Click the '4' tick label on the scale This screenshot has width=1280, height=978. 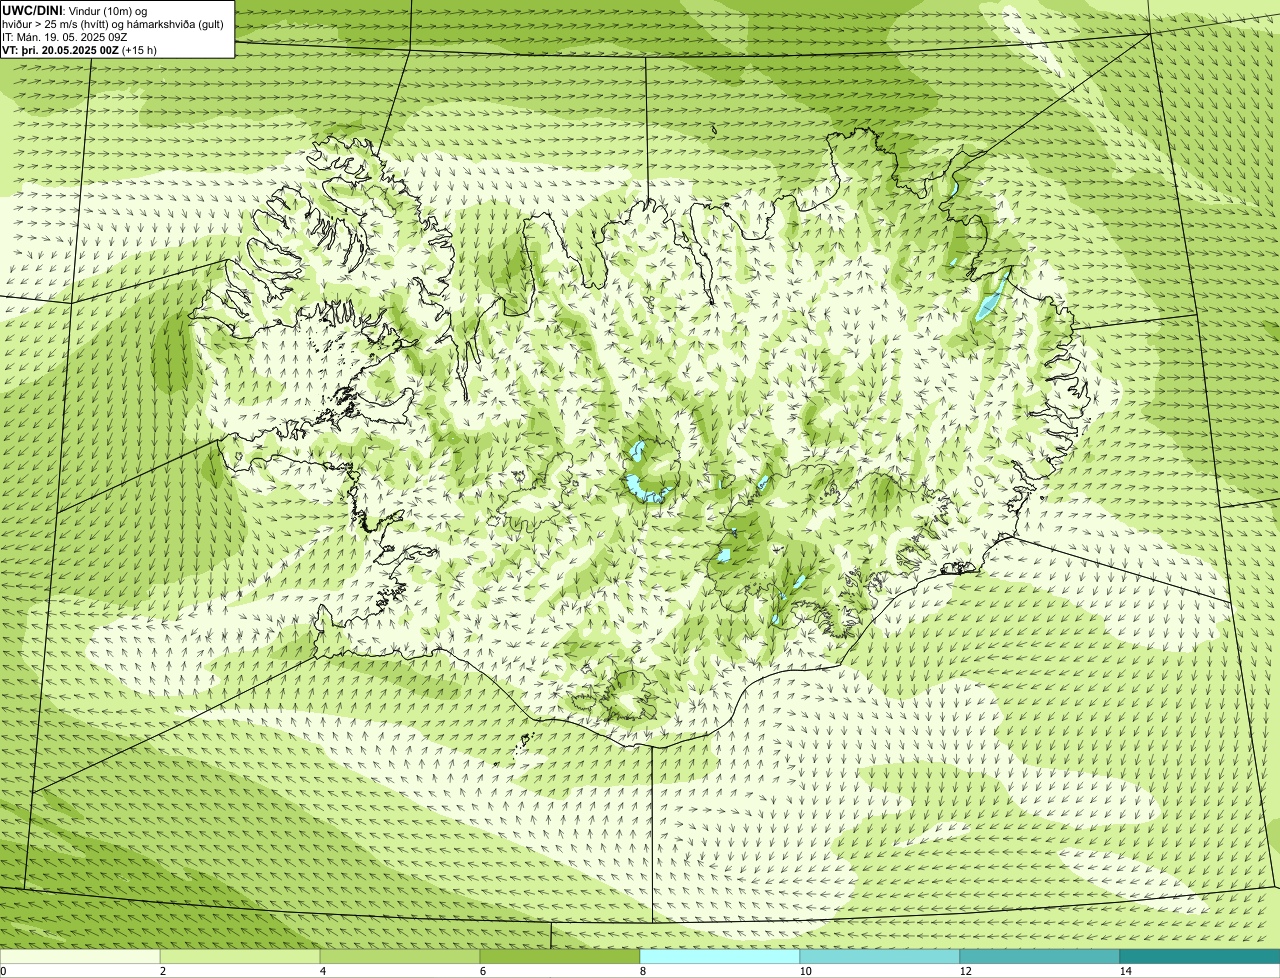click(x=322, y=971)
